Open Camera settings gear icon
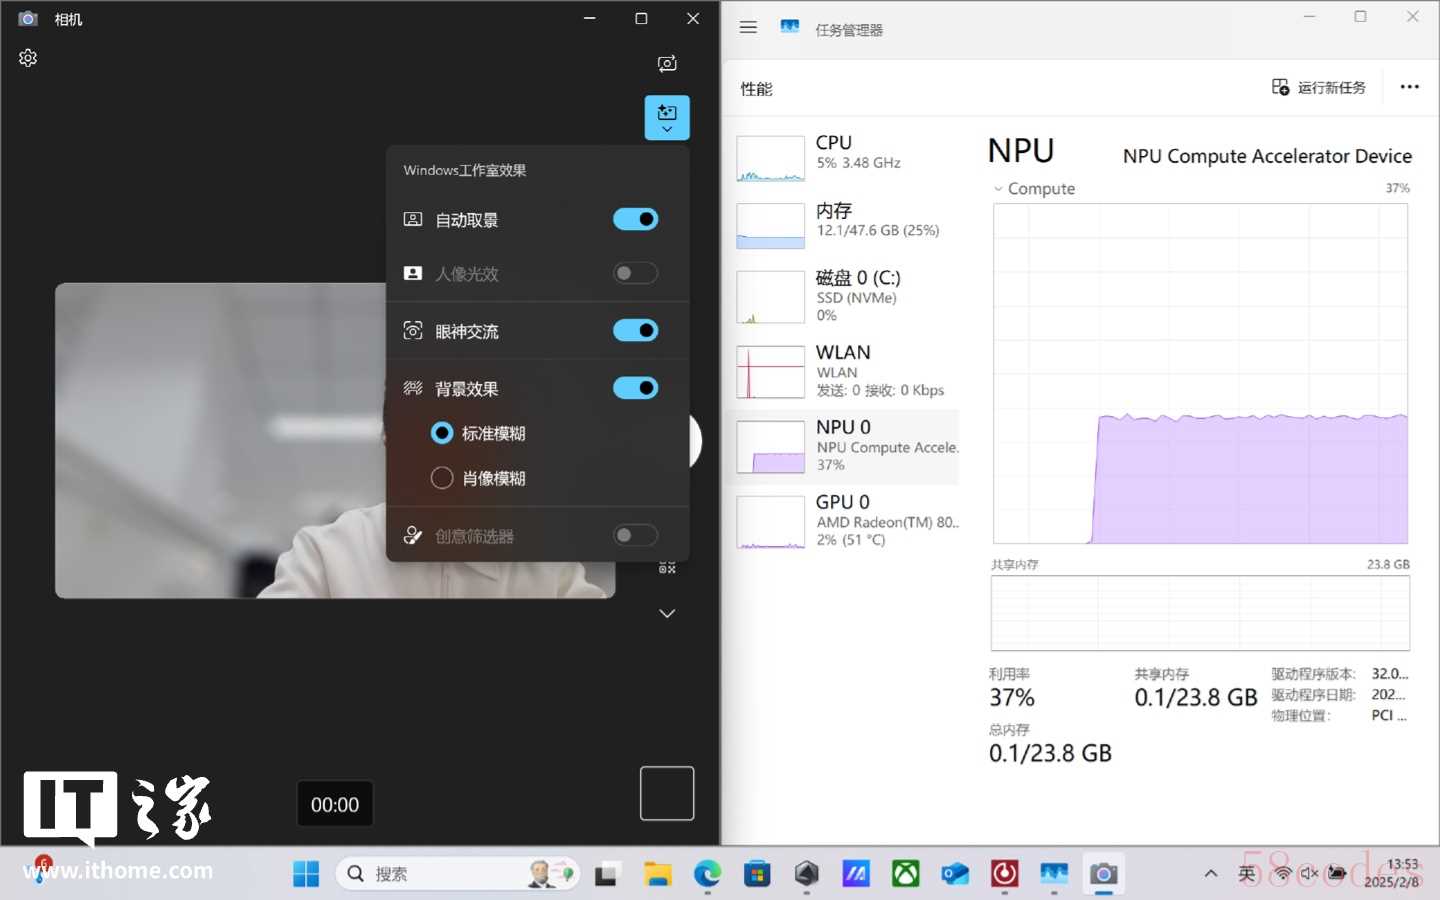Screen dimensions: 1440x900 [x=28, y=58]
